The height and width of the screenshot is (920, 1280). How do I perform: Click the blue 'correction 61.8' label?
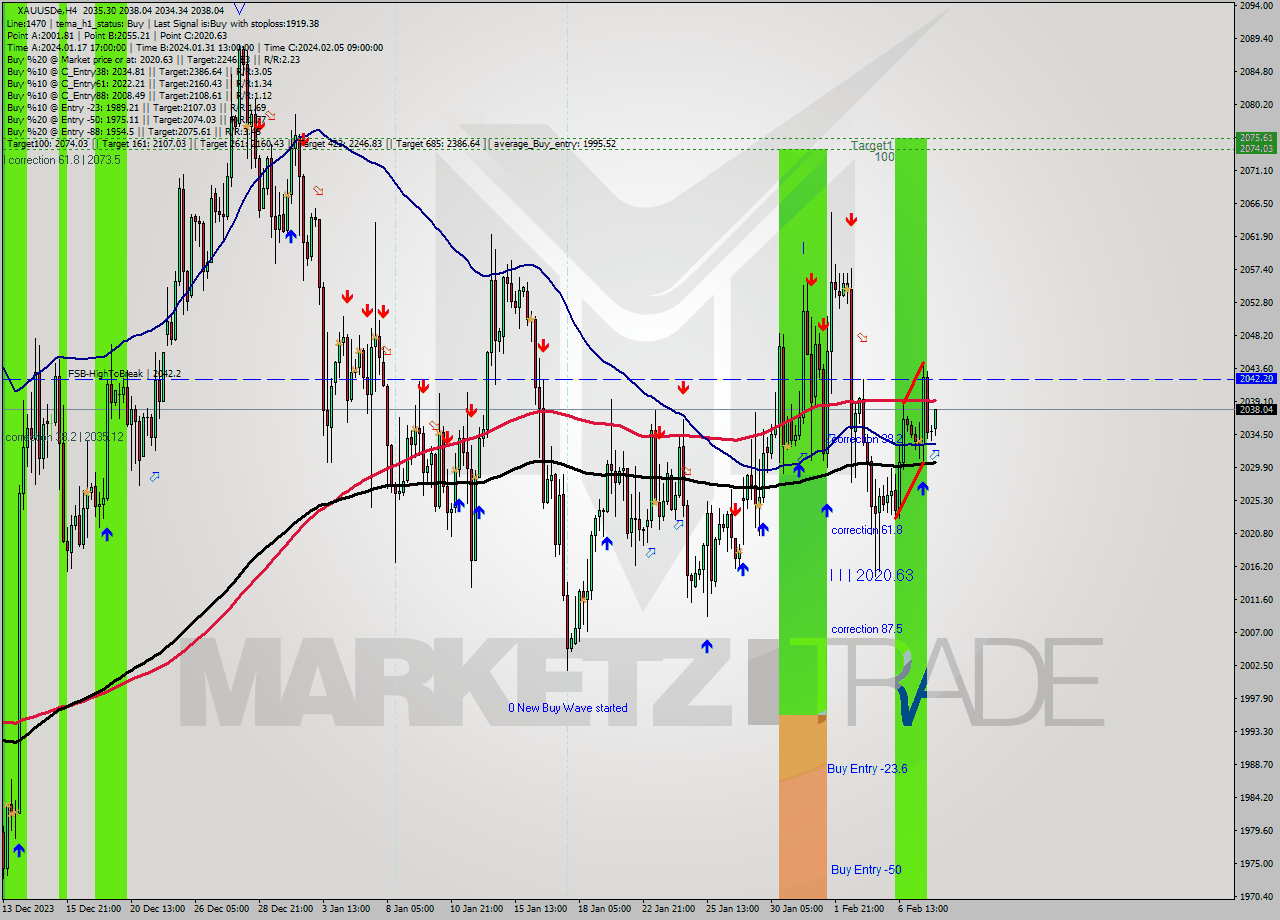point(867,530)
